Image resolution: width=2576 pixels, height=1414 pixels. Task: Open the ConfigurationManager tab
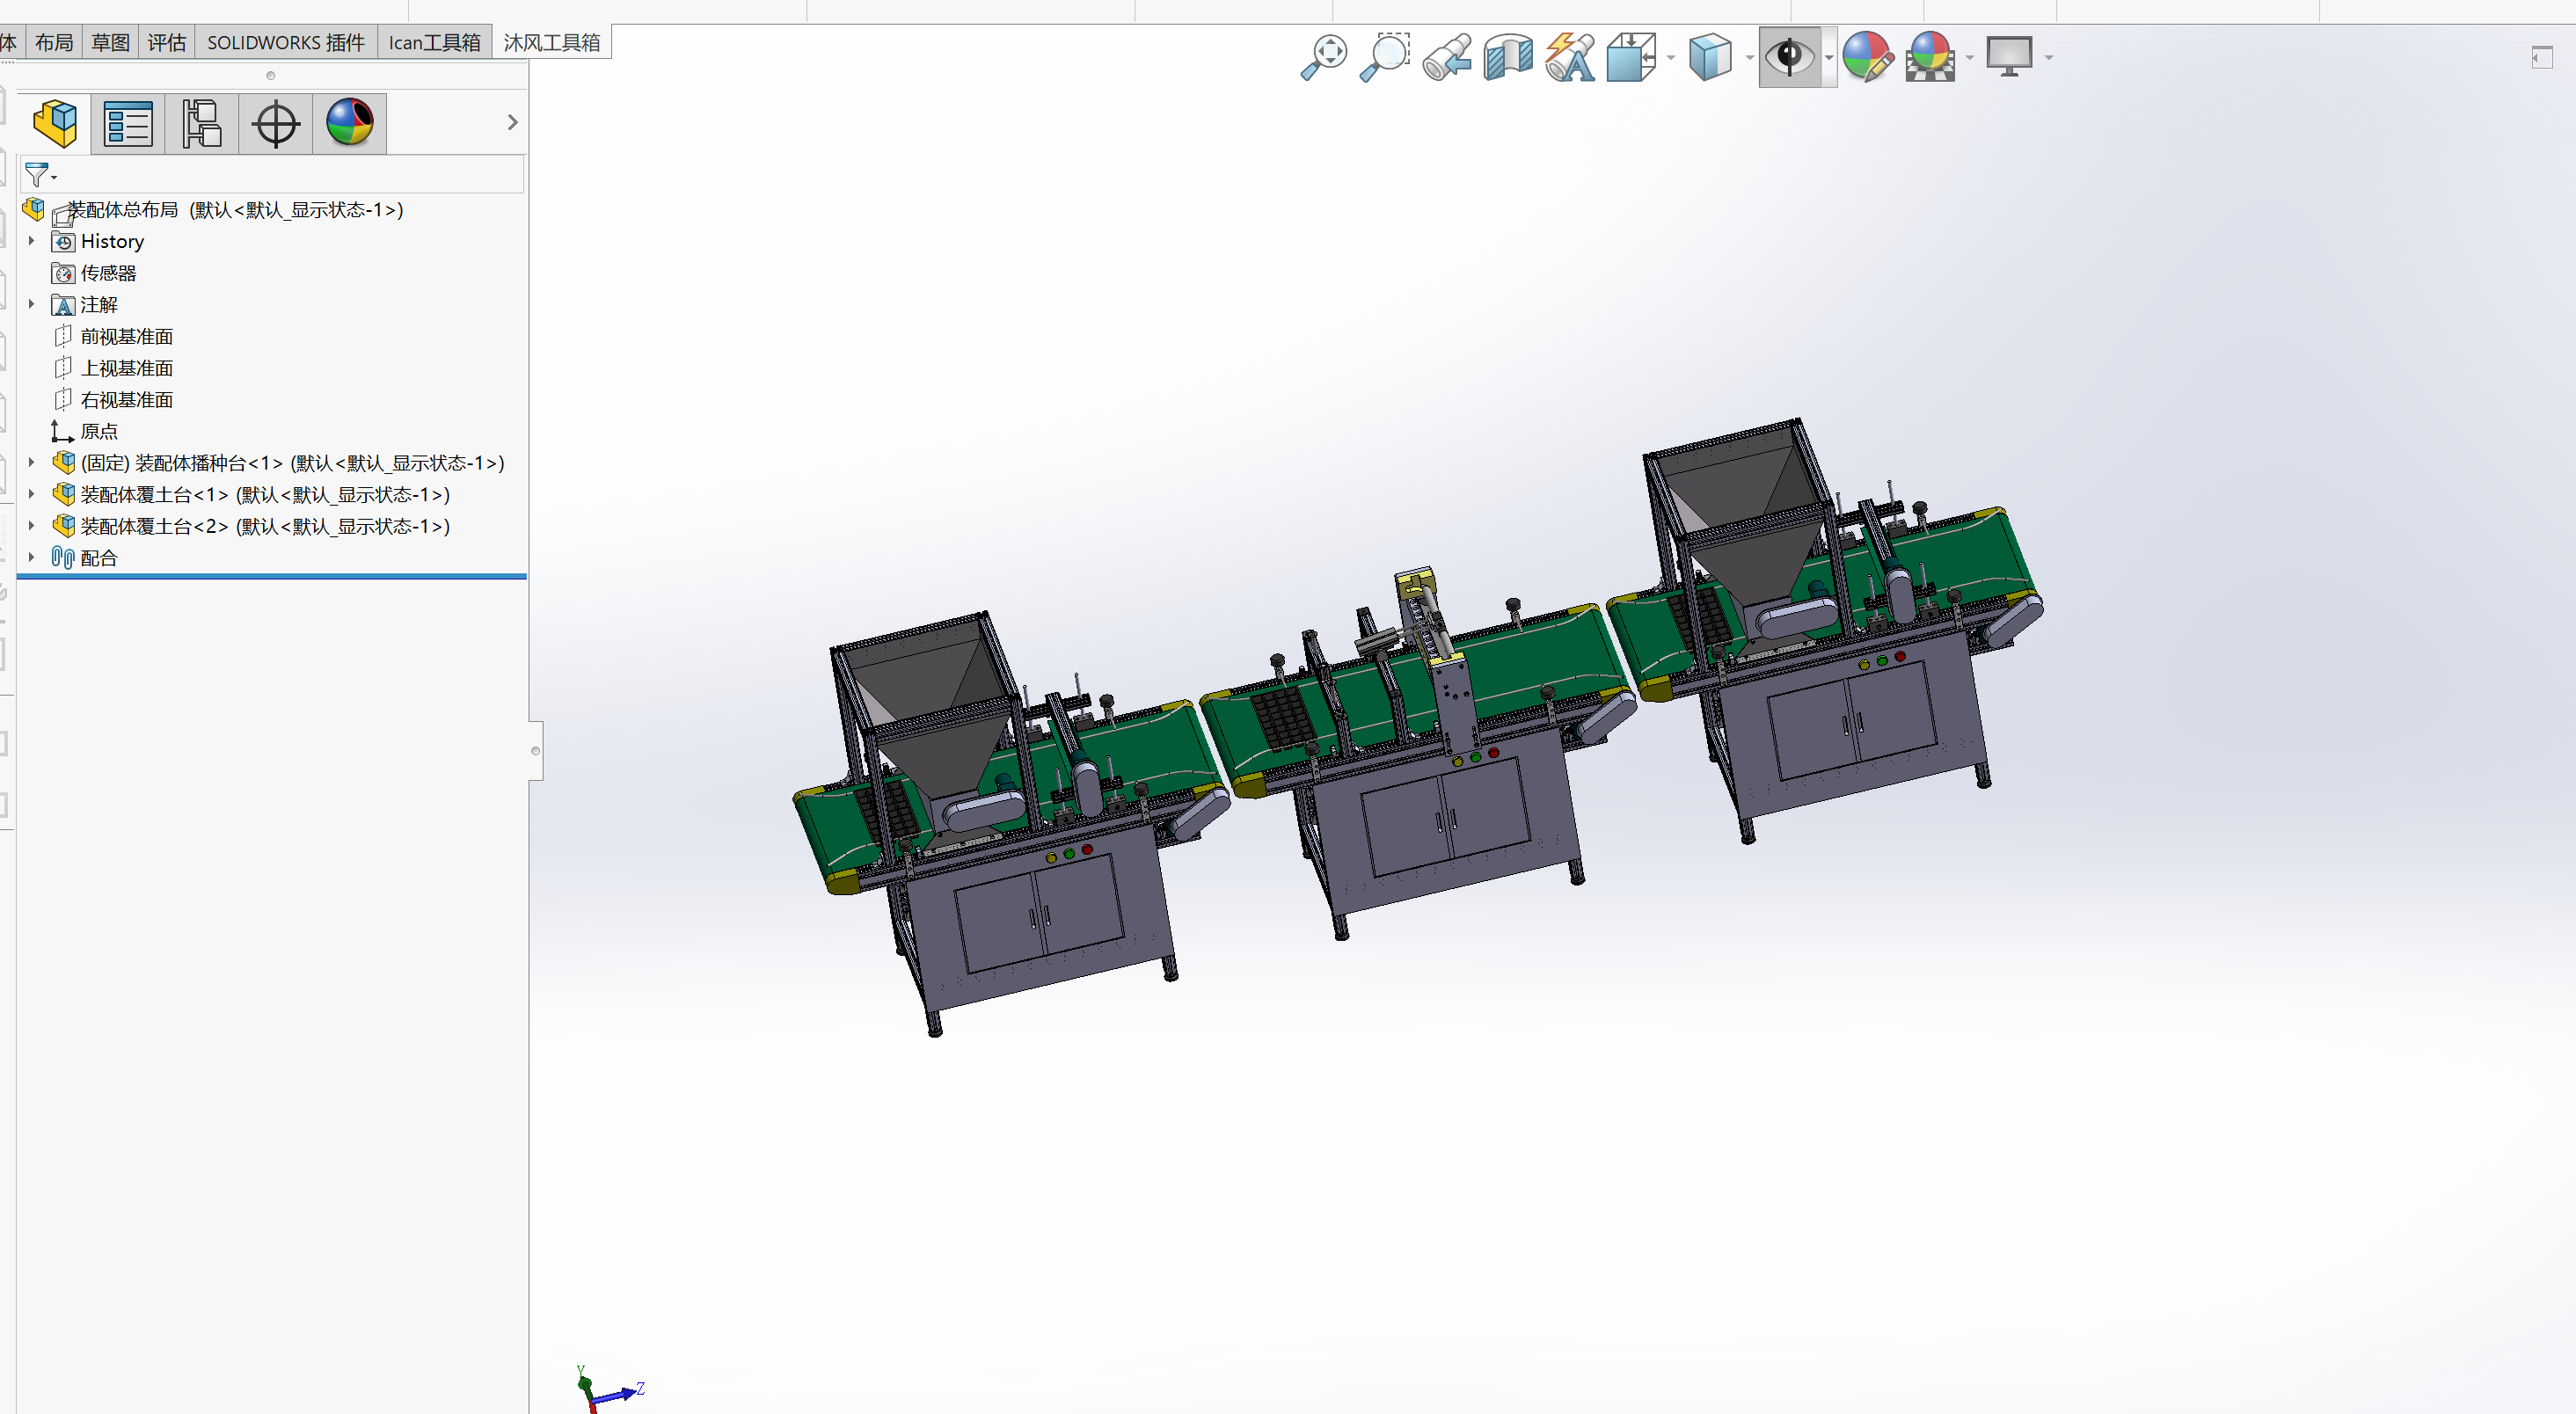[x=202, y=123]
